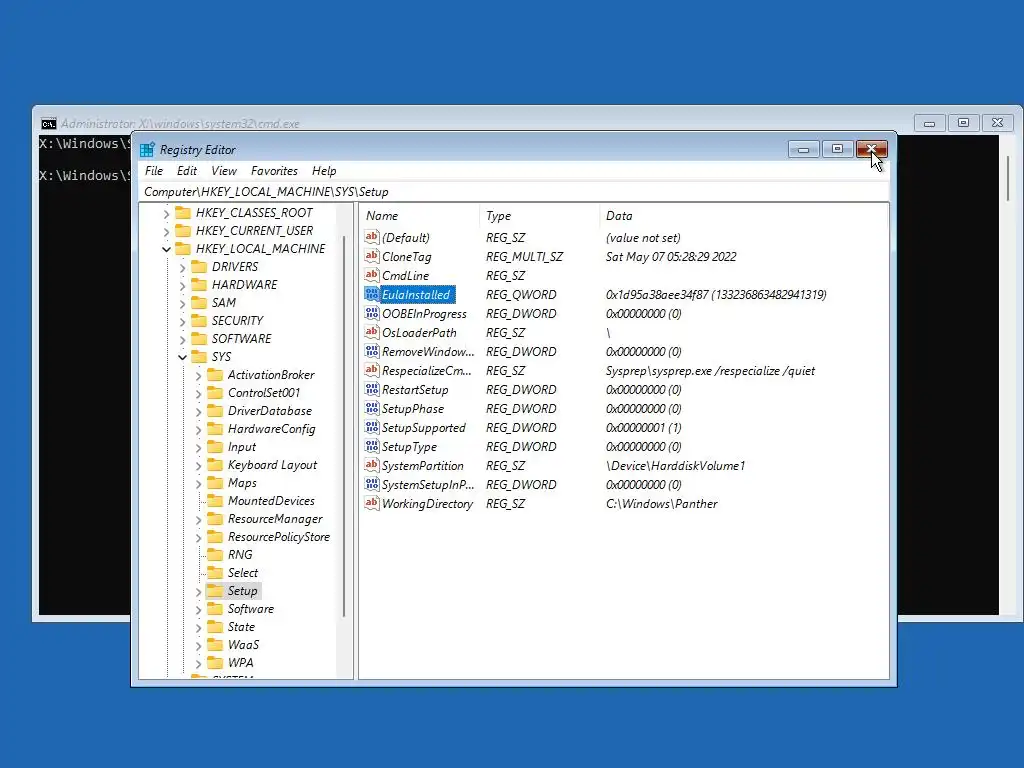Click the SystemSetupInP... DWORD icon
The width and height of the screenshot is (1024, 768).
(x=372, y=485)
